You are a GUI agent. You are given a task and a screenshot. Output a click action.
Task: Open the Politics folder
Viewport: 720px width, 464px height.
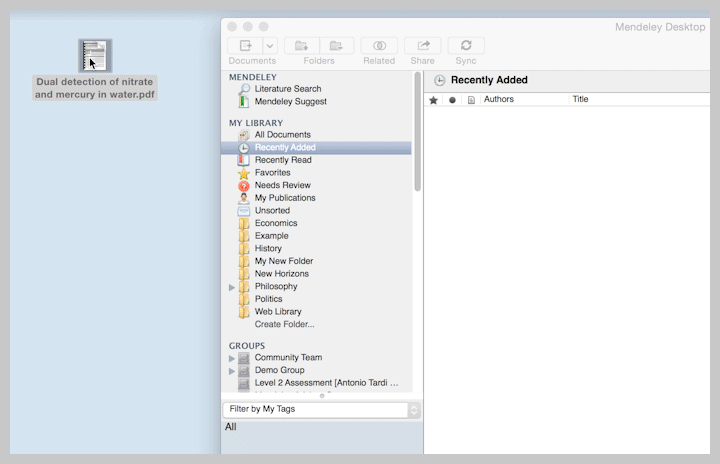269,299
